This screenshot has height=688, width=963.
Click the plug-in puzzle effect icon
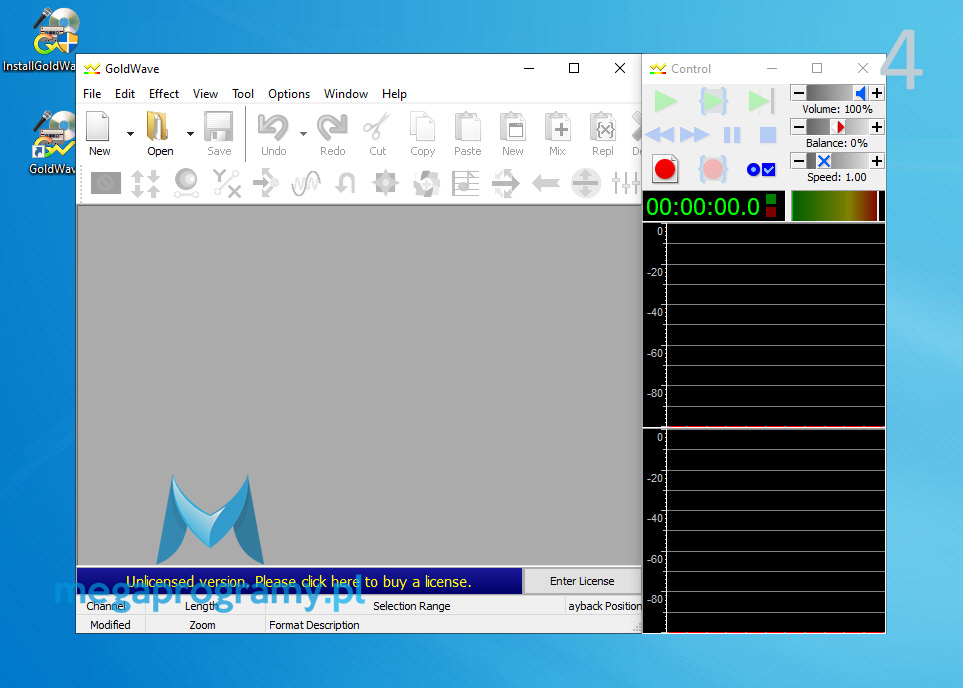pyautogui.click(x=426, y=183)
